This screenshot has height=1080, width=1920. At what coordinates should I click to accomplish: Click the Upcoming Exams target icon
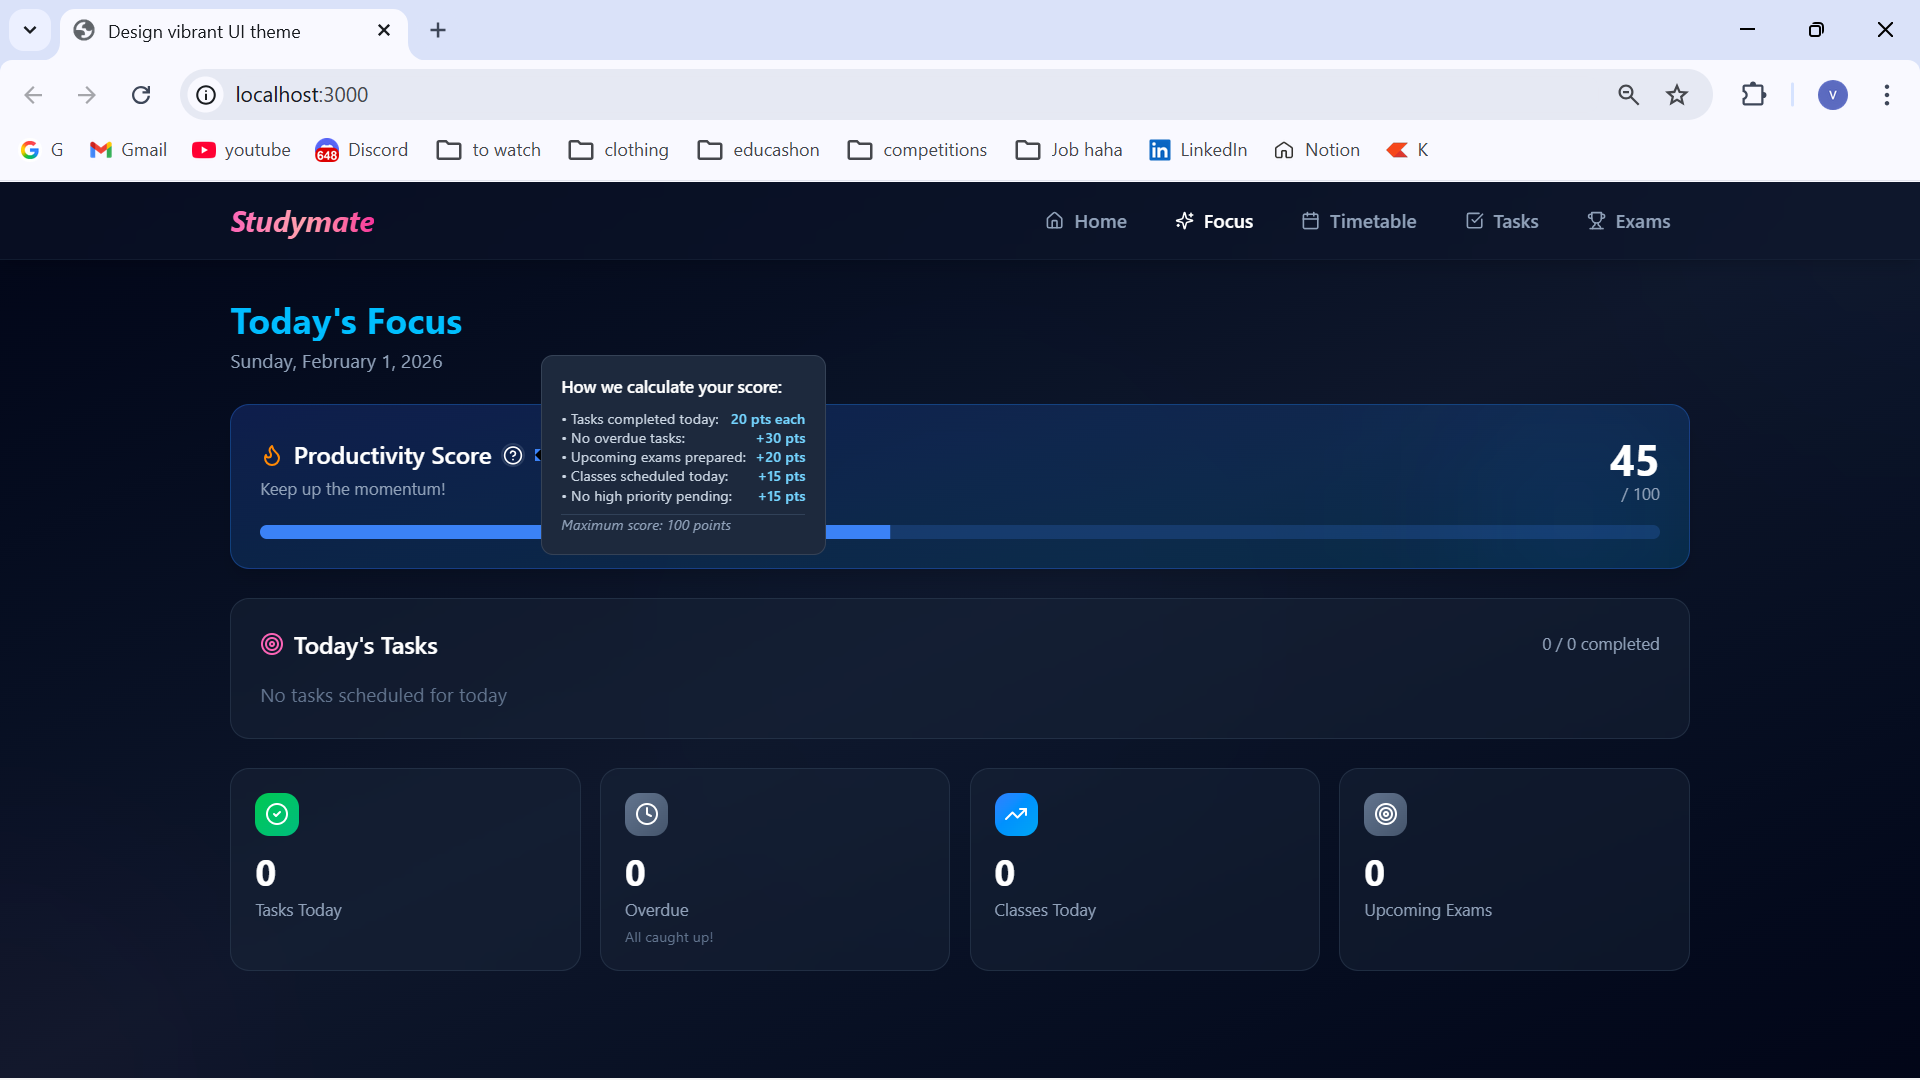tap(1386, 814)
